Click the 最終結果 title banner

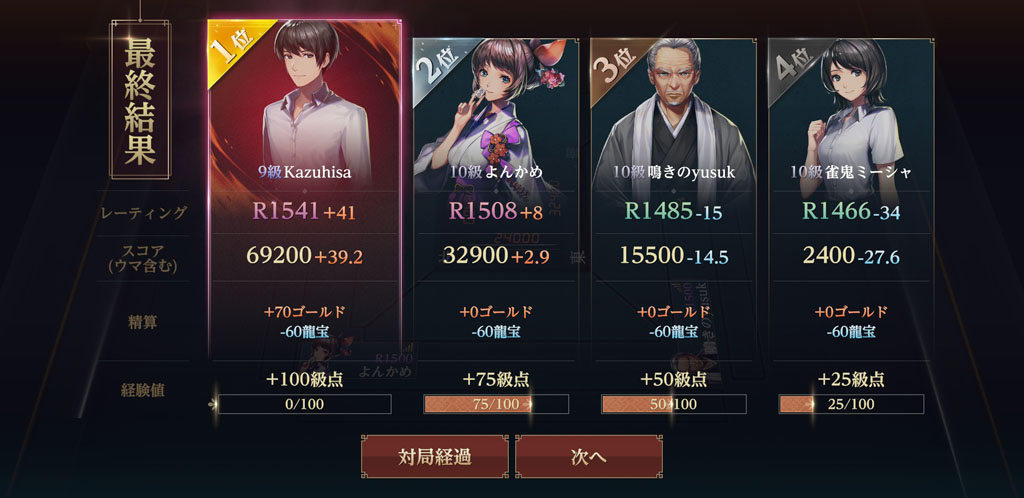[x=140, y=99]
